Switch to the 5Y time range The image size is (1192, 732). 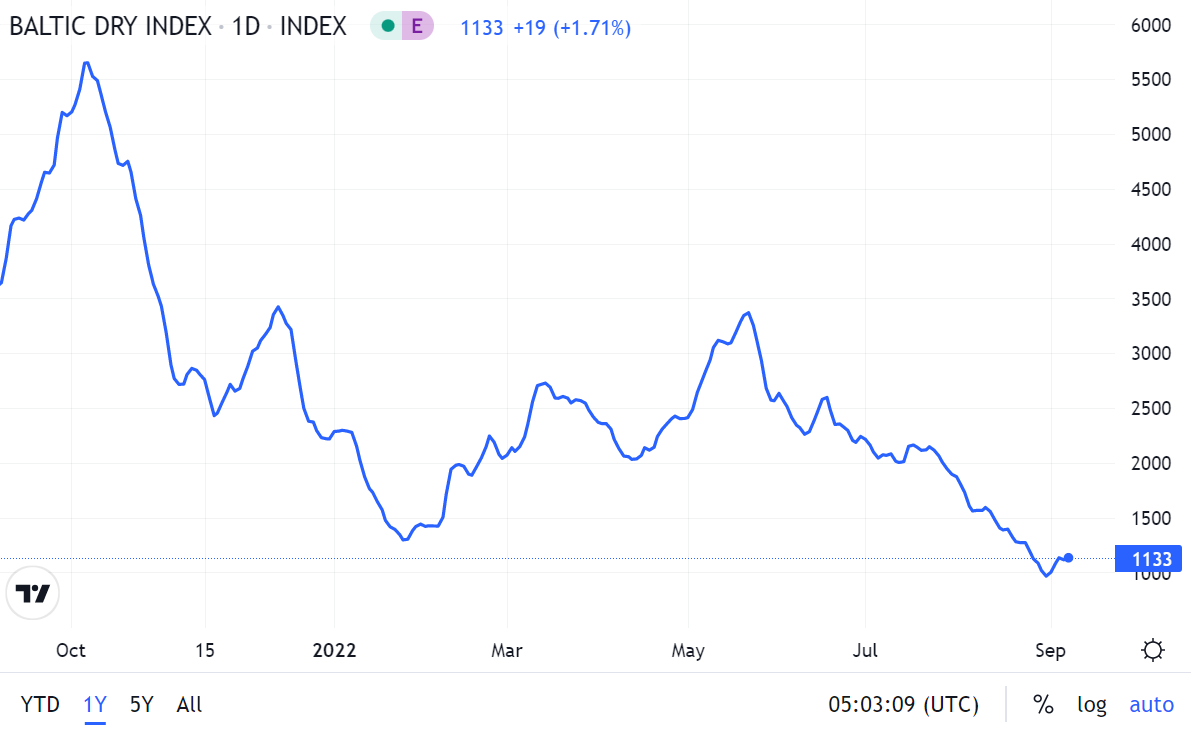coord(141,704)
